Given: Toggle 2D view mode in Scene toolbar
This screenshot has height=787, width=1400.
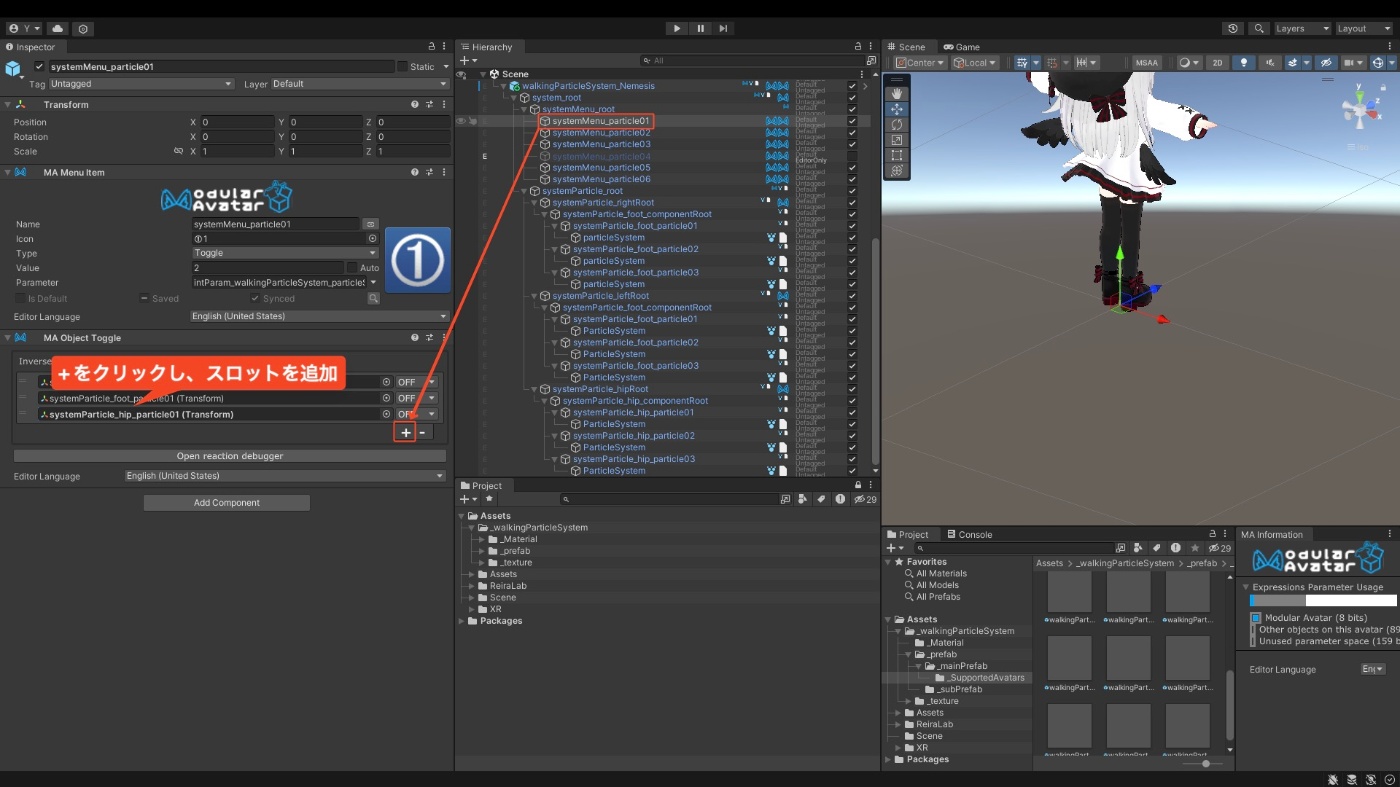Looking at the screenshot, I should [x=1217, y=63].
